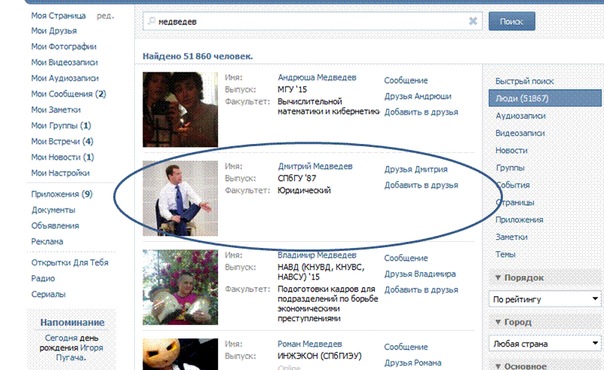Select Заметки search filter
This screenshot has width=604, height=370.
[511, 237]
